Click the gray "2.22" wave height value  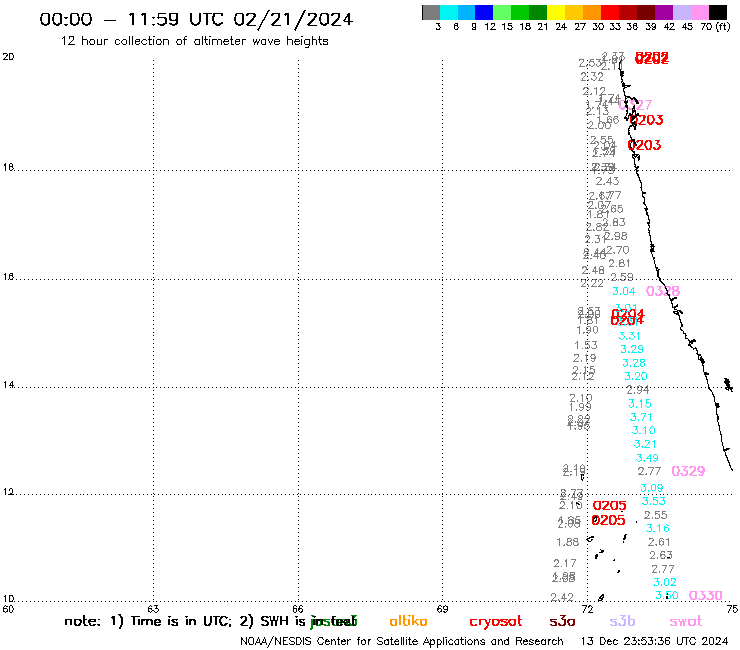click(x=592, y=283)
